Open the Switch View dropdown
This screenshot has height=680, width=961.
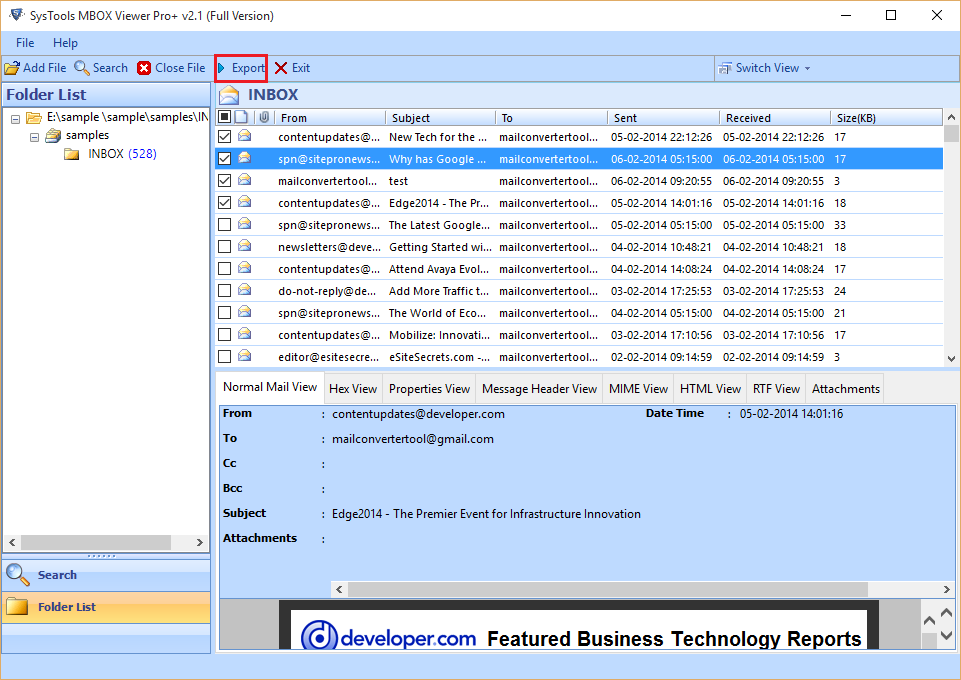[x=764, y=68]
